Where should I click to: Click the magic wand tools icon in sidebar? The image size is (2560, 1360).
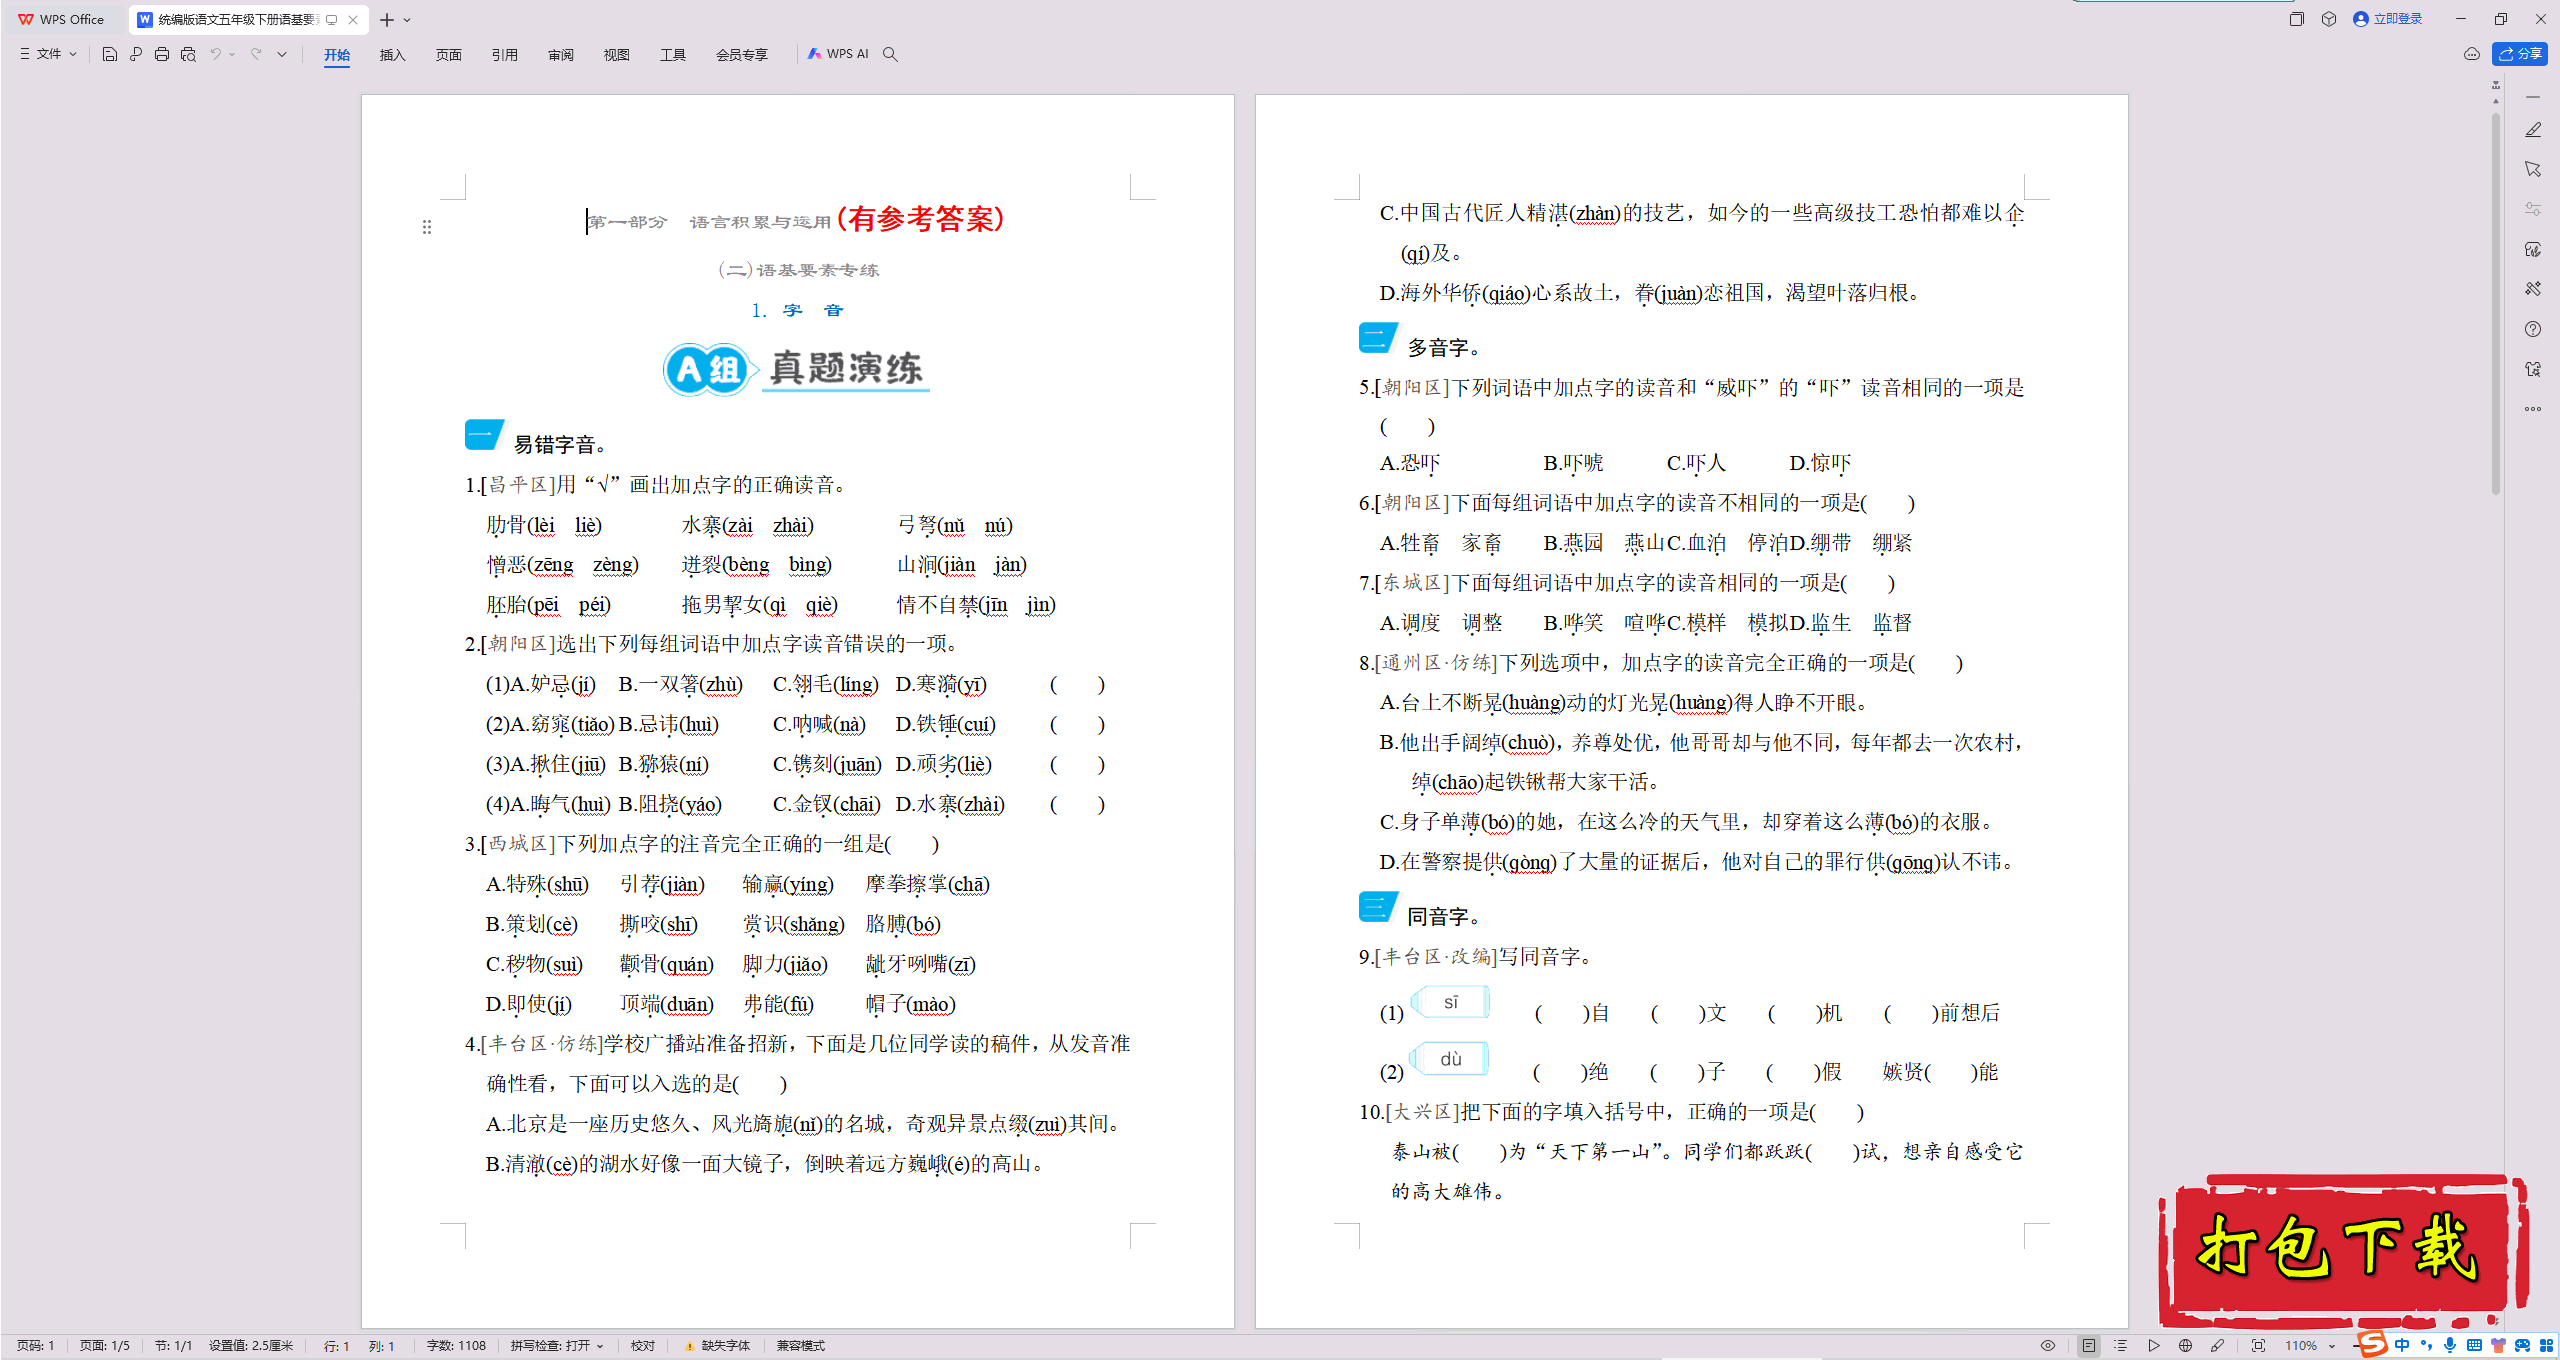tap(2533, 289)
